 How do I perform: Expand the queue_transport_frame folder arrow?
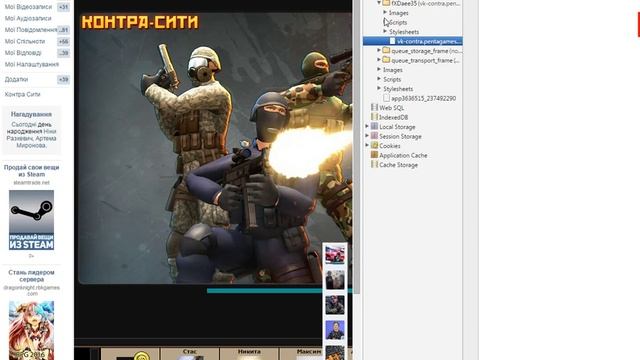379,60
